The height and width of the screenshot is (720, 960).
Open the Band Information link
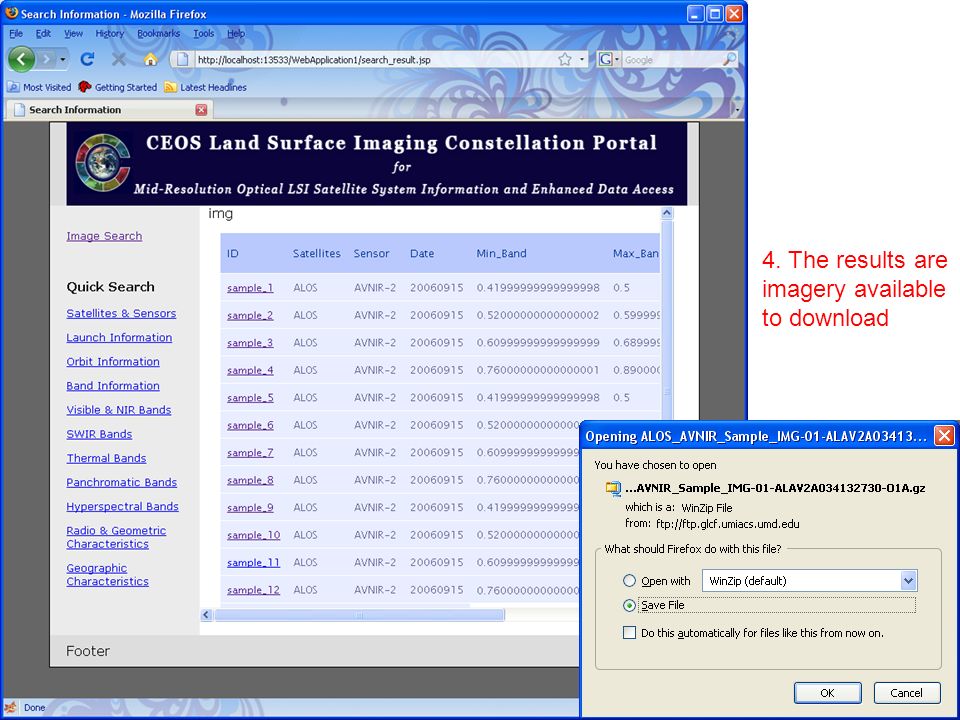pos(113,386)
